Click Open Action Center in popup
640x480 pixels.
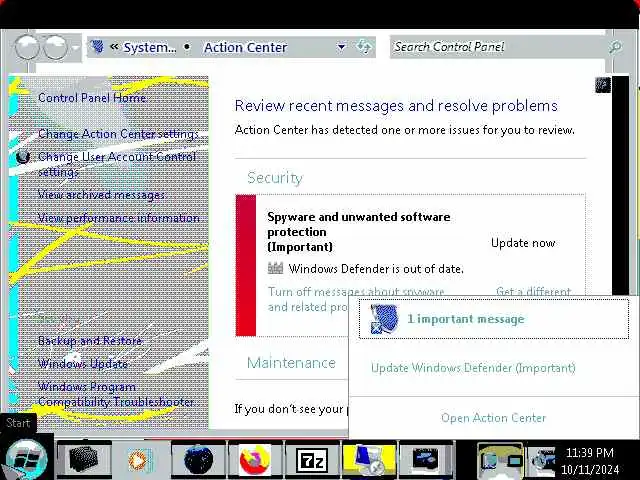tap(493, 418)
